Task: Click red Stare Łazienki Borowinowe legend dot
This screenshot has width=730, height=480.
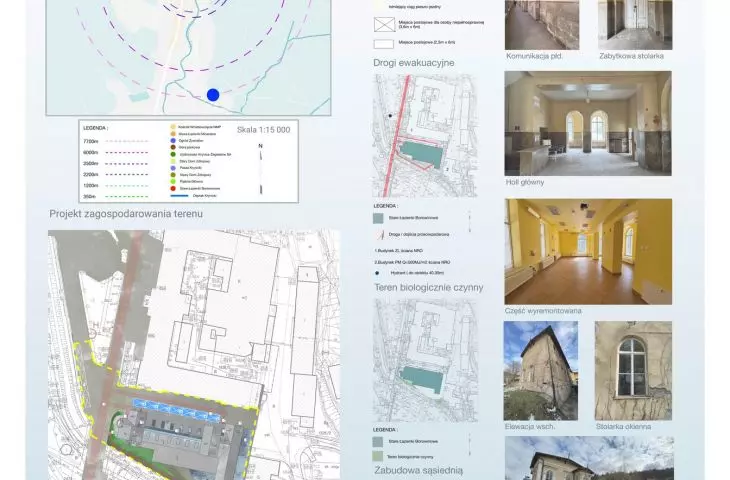Action: pos(173,189)
